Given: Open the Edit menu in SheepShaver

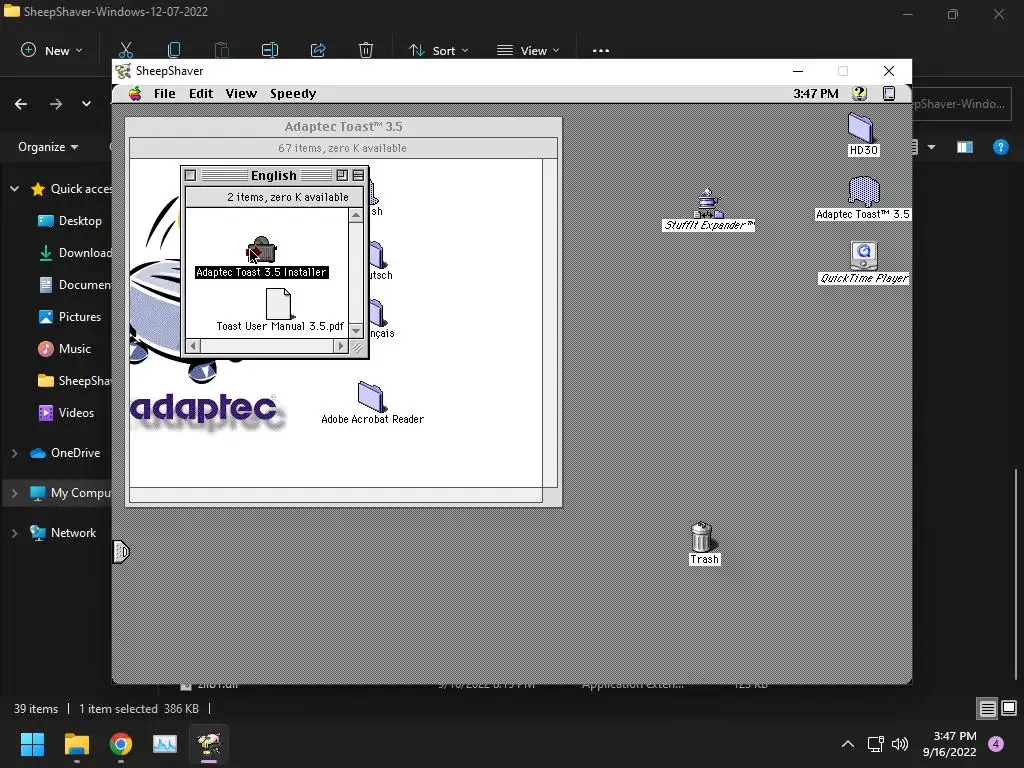Looking at the screenshot, I should (x=201, y=93).
